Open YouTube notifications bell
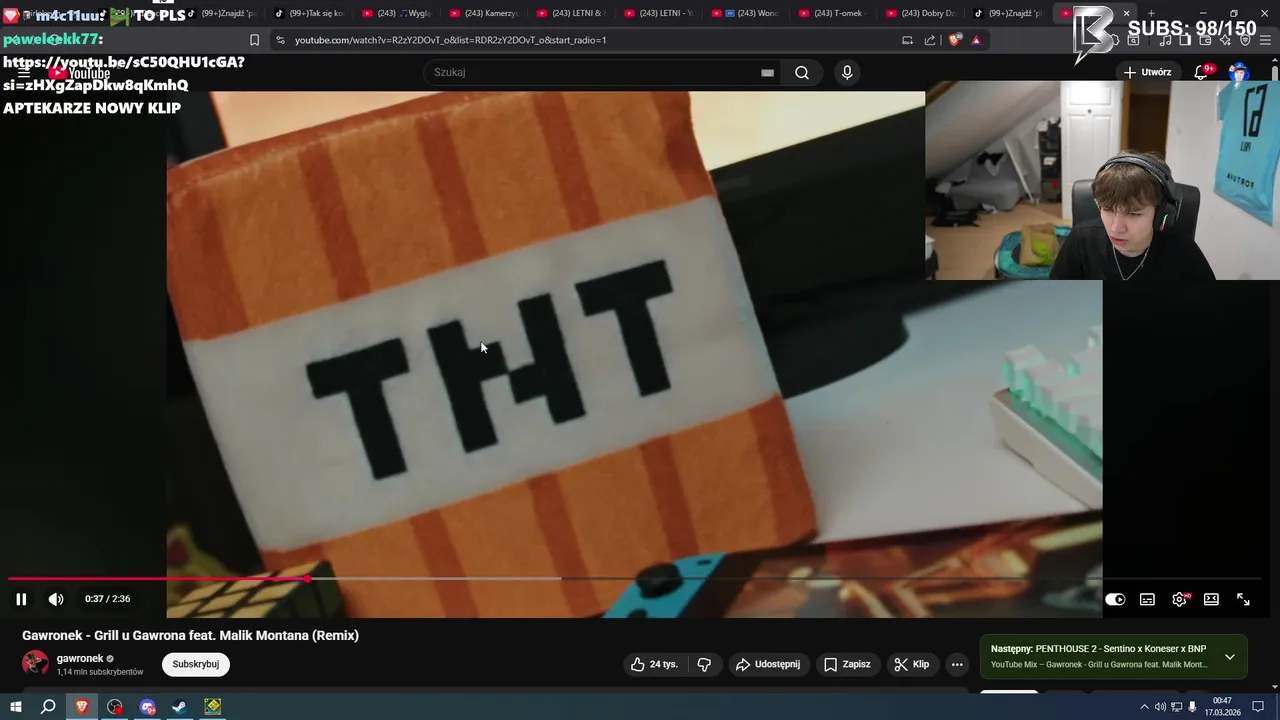This screenshot has width=1280, height=720. (1202, 72)
